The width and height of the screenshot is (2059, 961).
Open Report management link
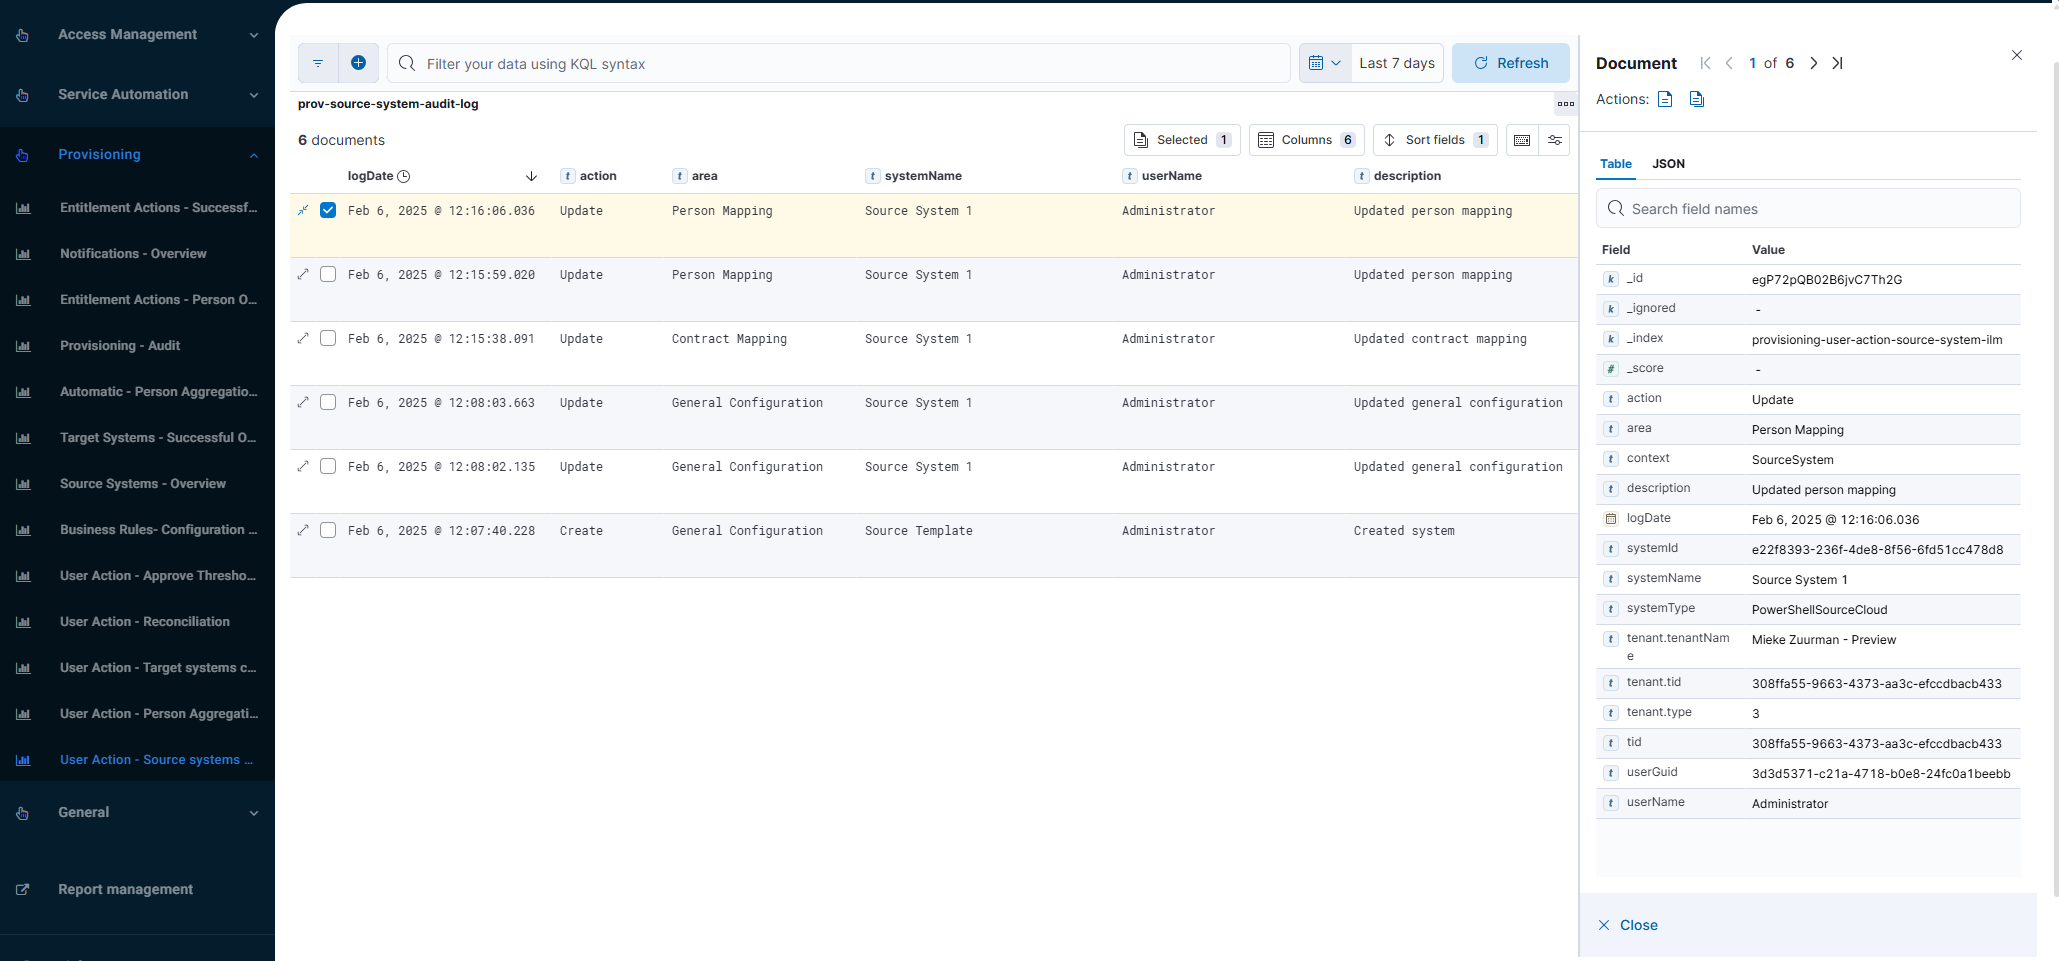point(125,889)
